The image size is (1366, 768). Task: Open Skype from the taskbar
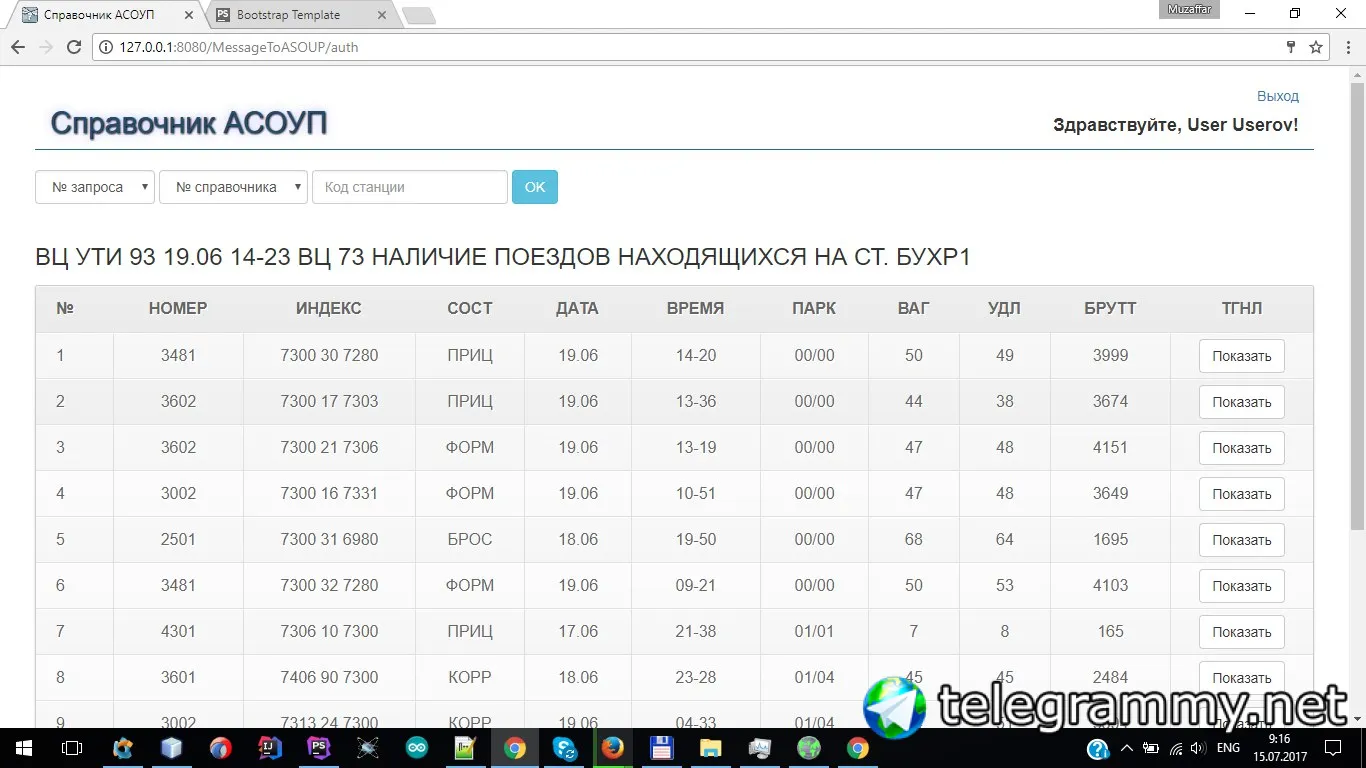tap(564, 748)
